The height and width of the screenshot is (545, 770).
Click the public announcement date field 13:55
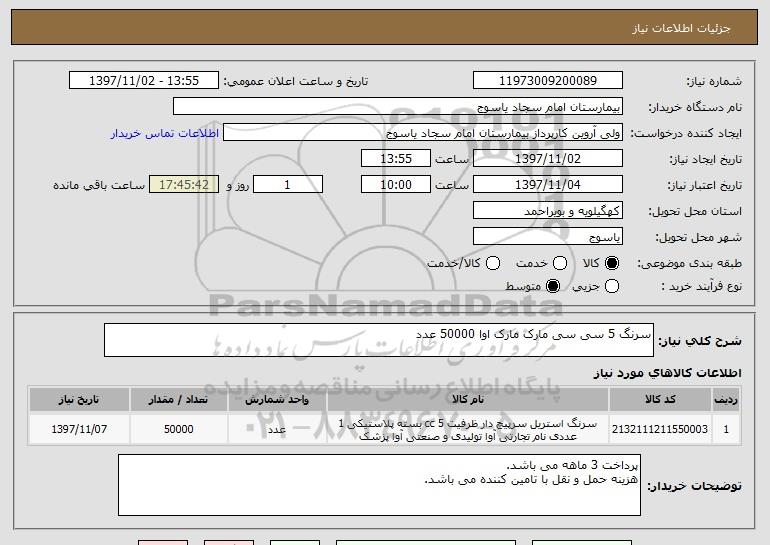pyautogui.click(x=144, y=81)
